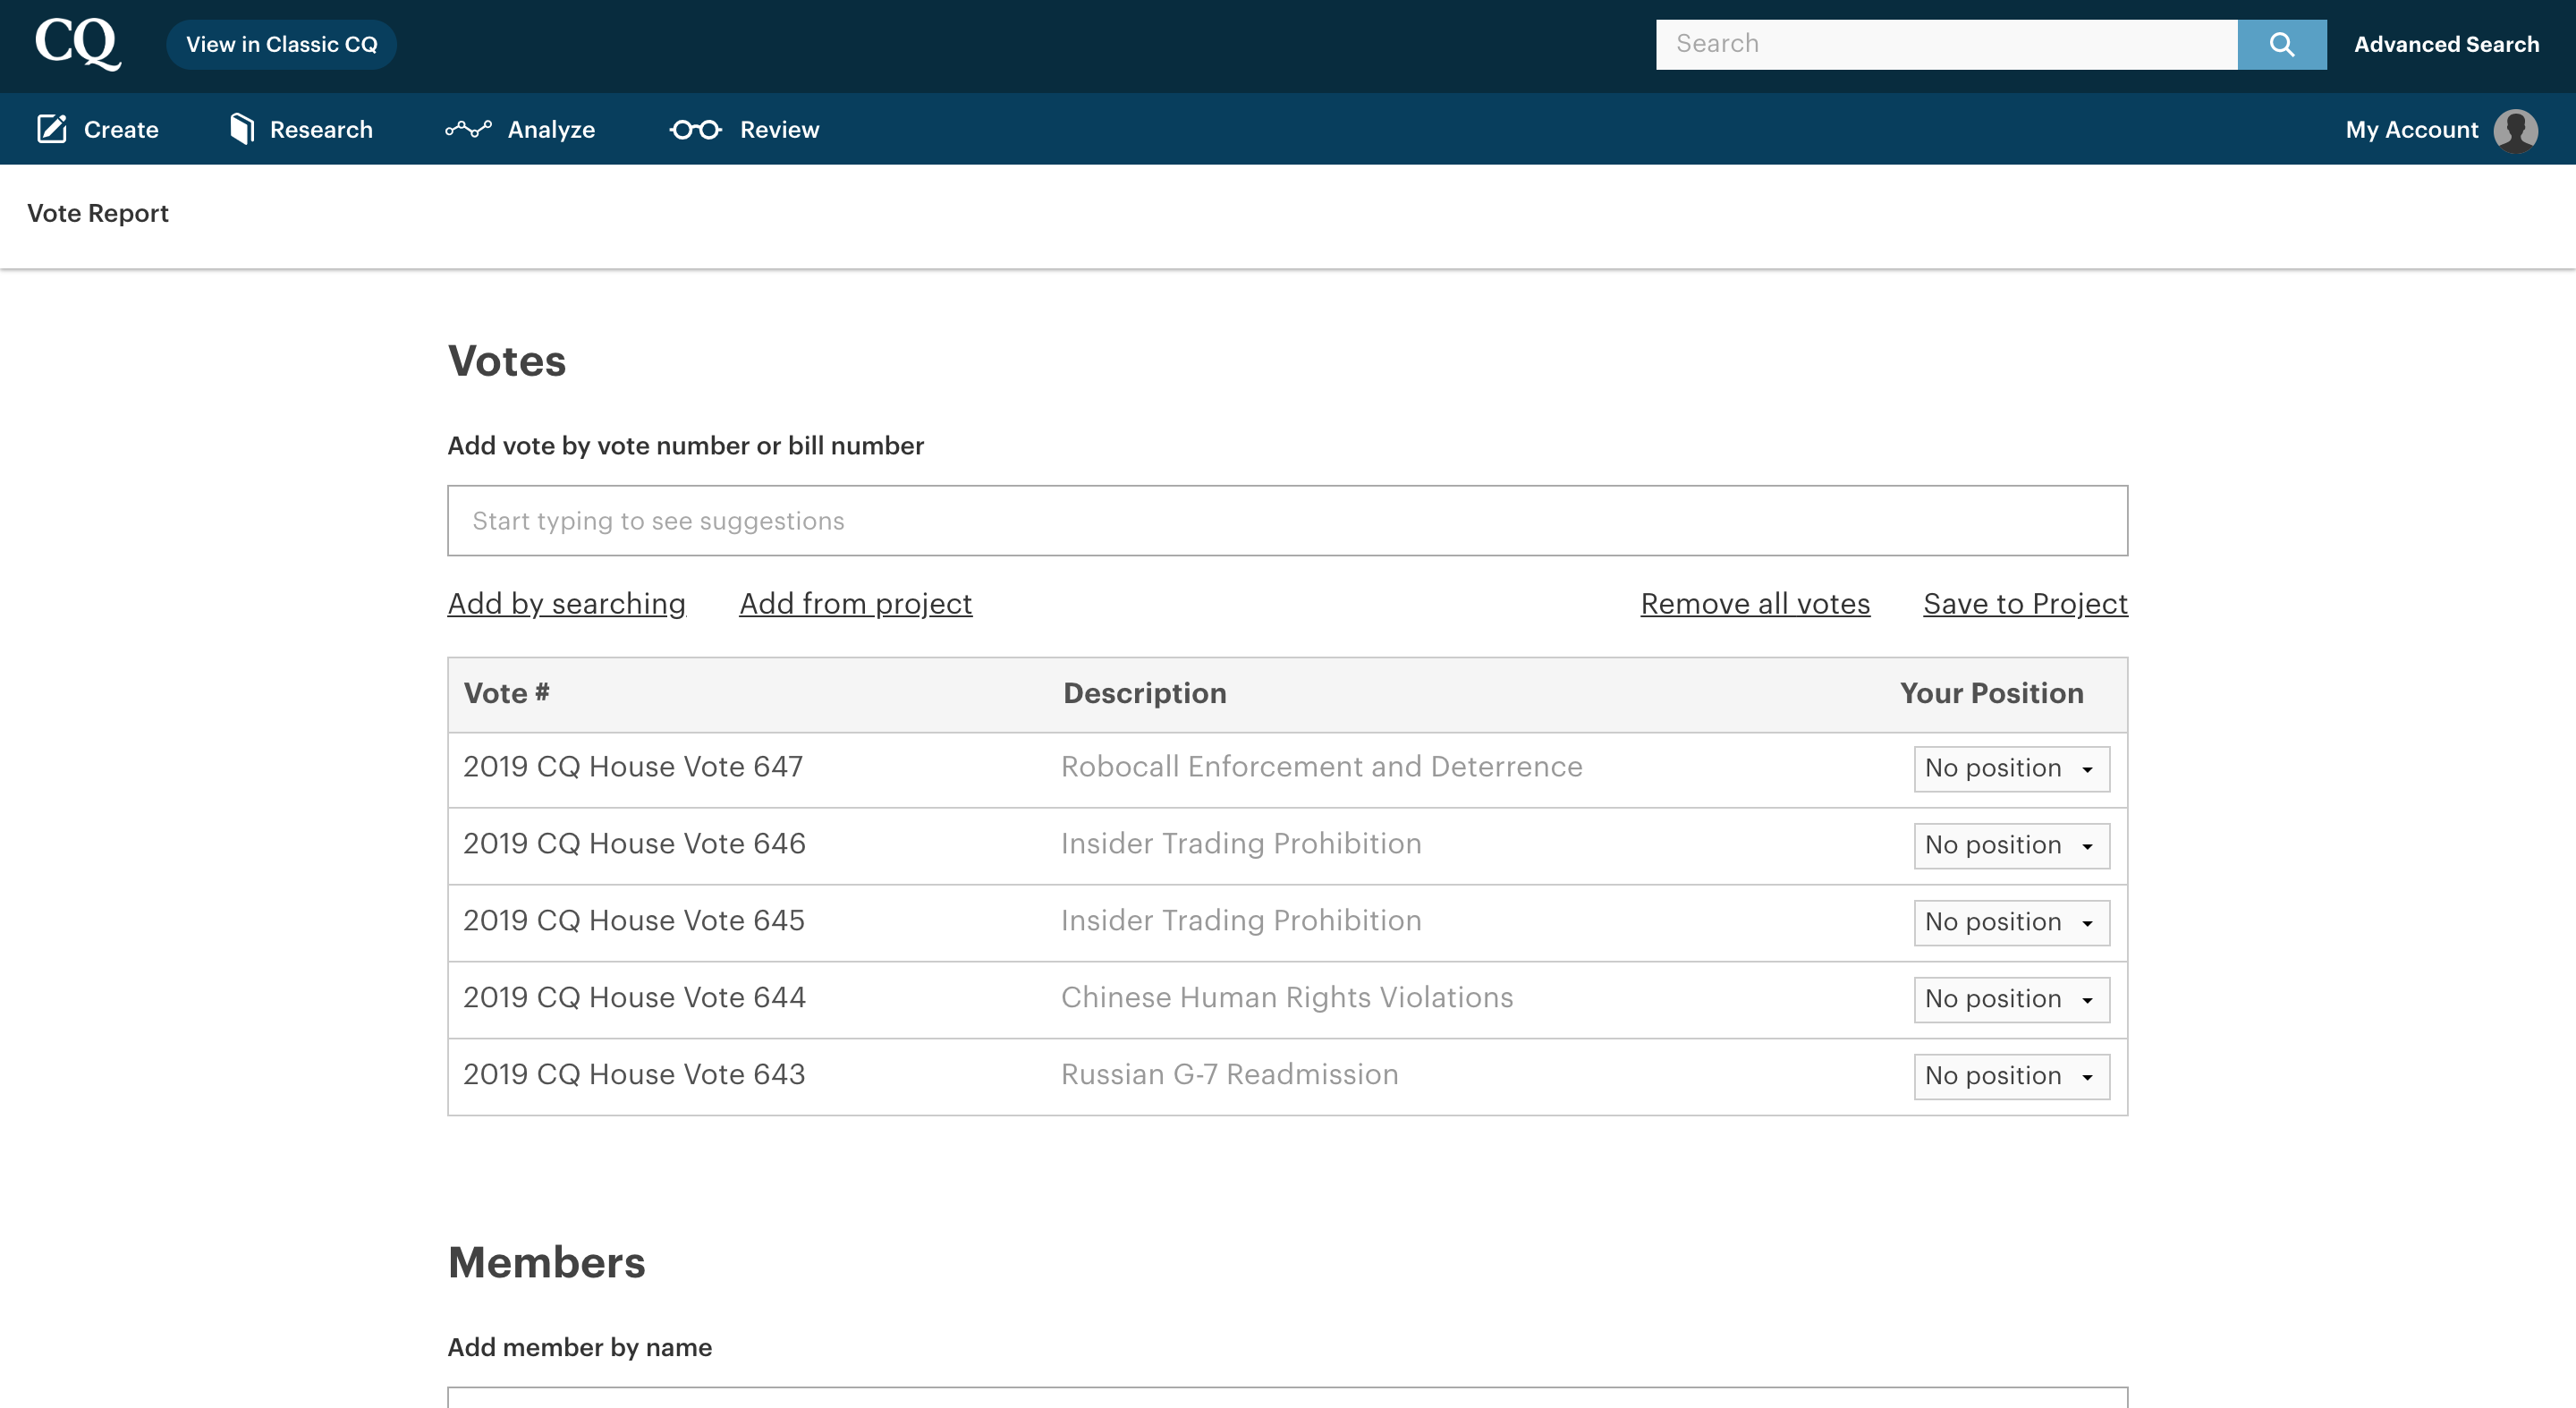Click text 2019 CQ House Vote 643
Viewport: 2576px width, 1408px height.
(x=634, y=1074)
